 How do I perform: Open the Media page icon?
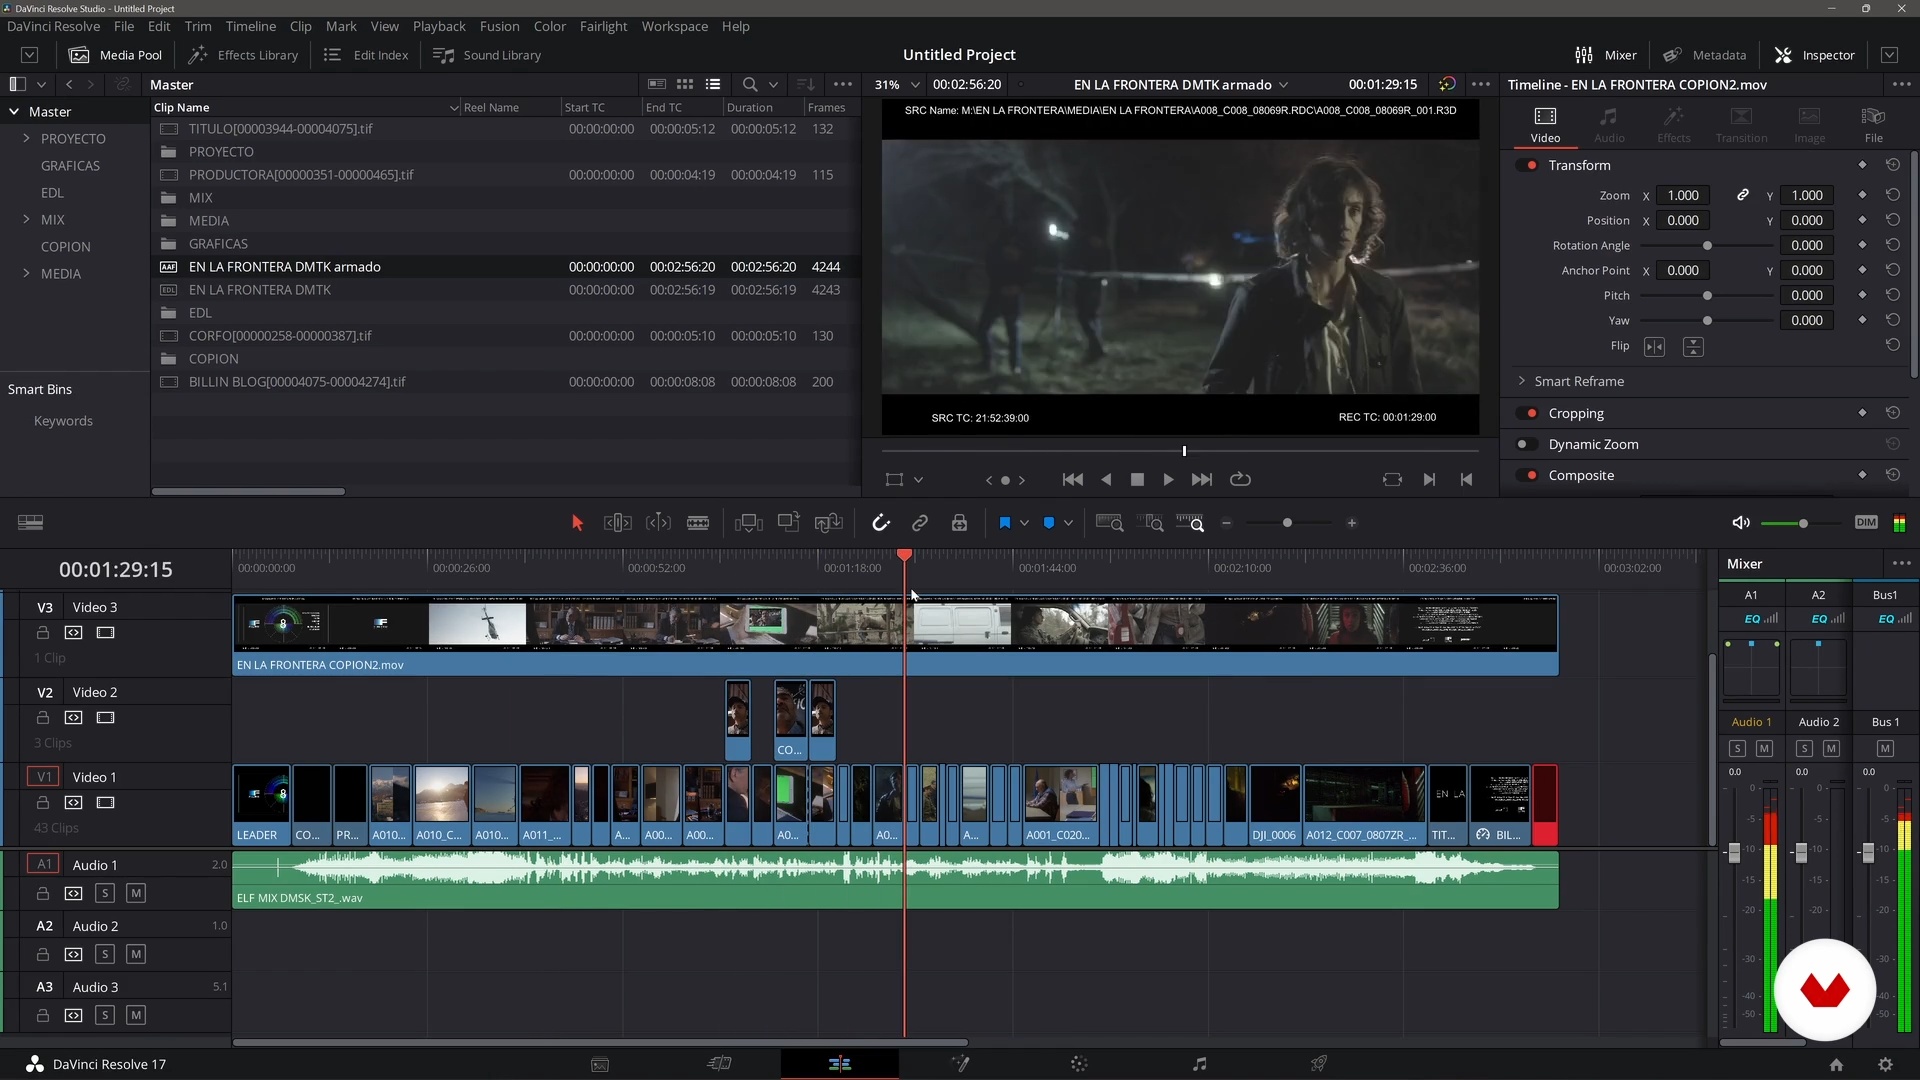click(600, 1064)
